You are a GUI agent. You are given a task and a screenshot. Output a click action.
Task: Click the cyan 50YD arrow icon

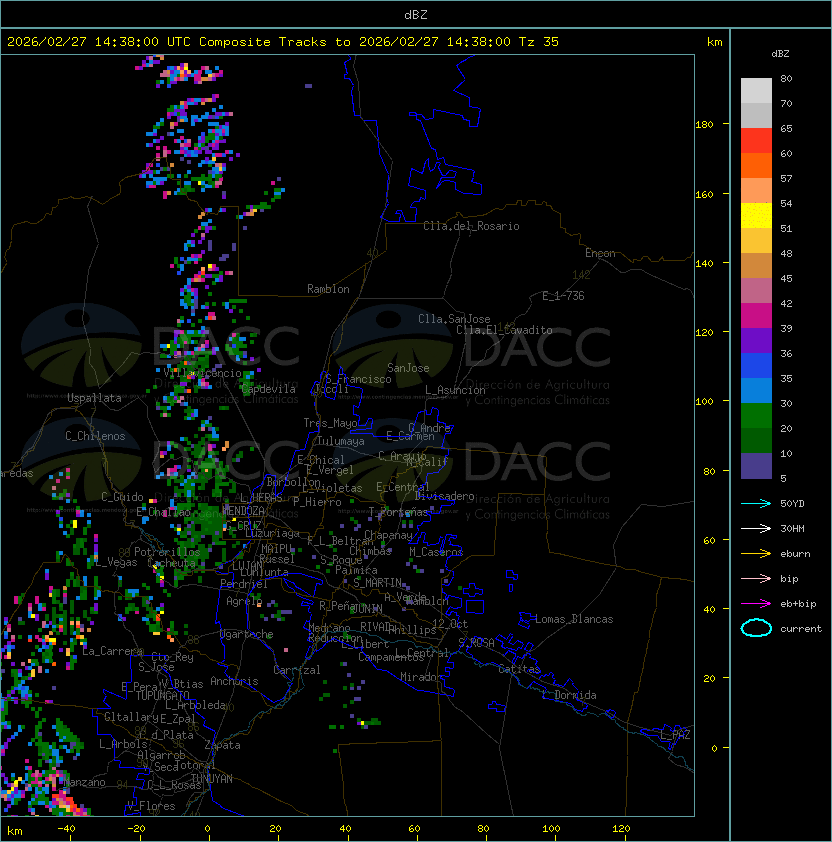click(x=756, y=503)
